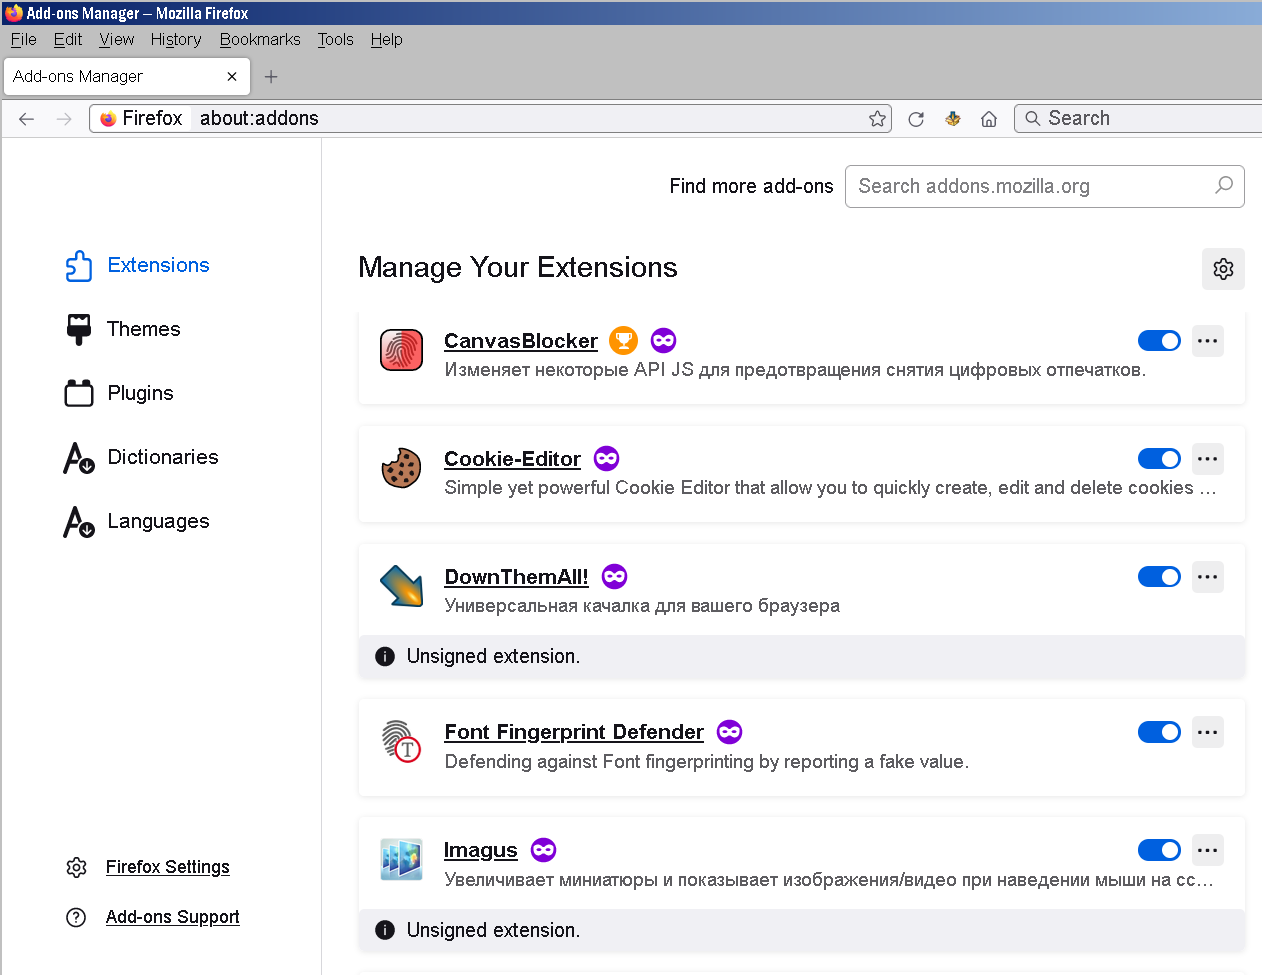Open the Add-ons Support link
Screen dimensions: 1262x975
(173, 917)
